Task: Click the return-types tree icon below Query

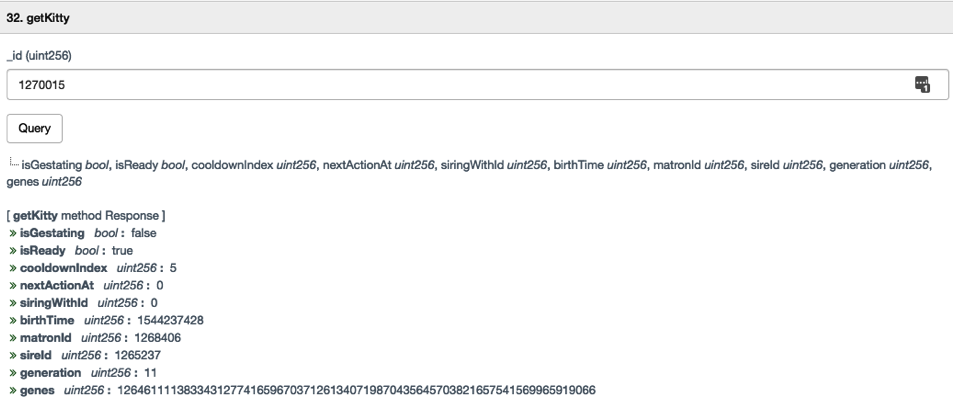Action: [x=13, y=163]
